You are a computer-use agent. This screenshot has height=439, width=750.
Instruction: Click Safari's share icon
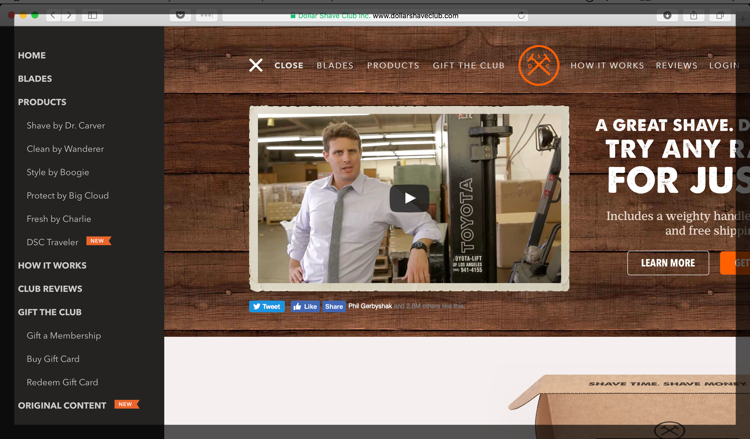point(694,16)
